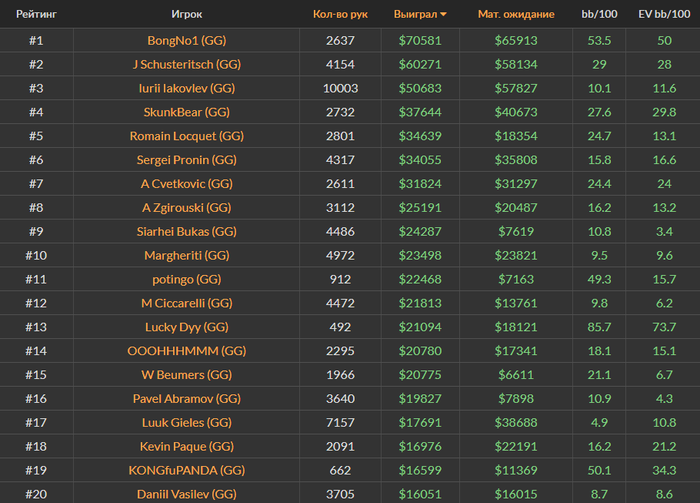Open Lucky Dyy (GG) player link
Image resolution: width=700 pixels, height=503 pixels.
pyautogui.click(x=186, y=327)
